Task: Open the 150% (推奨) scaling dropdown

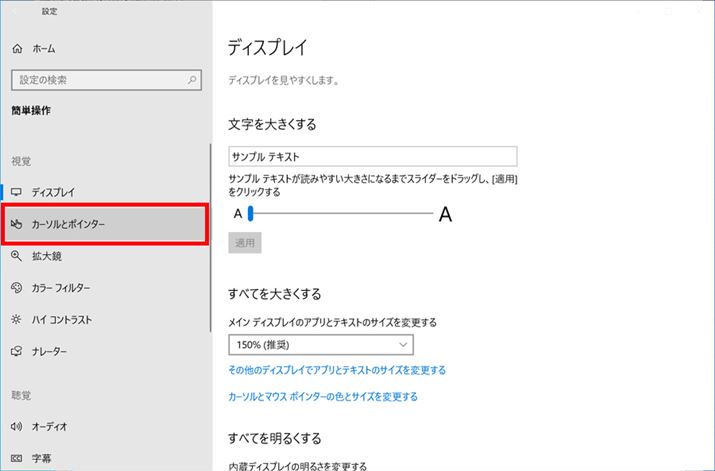Action: coord(321,345)
